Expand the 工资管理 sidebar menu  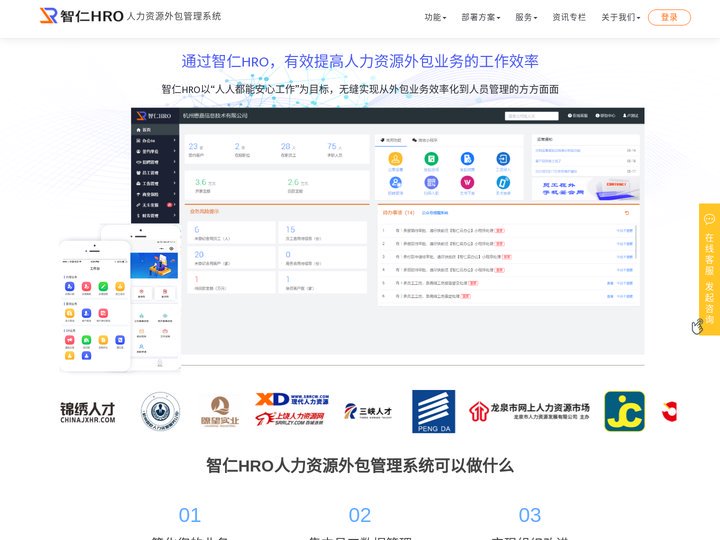pos(155,183)
